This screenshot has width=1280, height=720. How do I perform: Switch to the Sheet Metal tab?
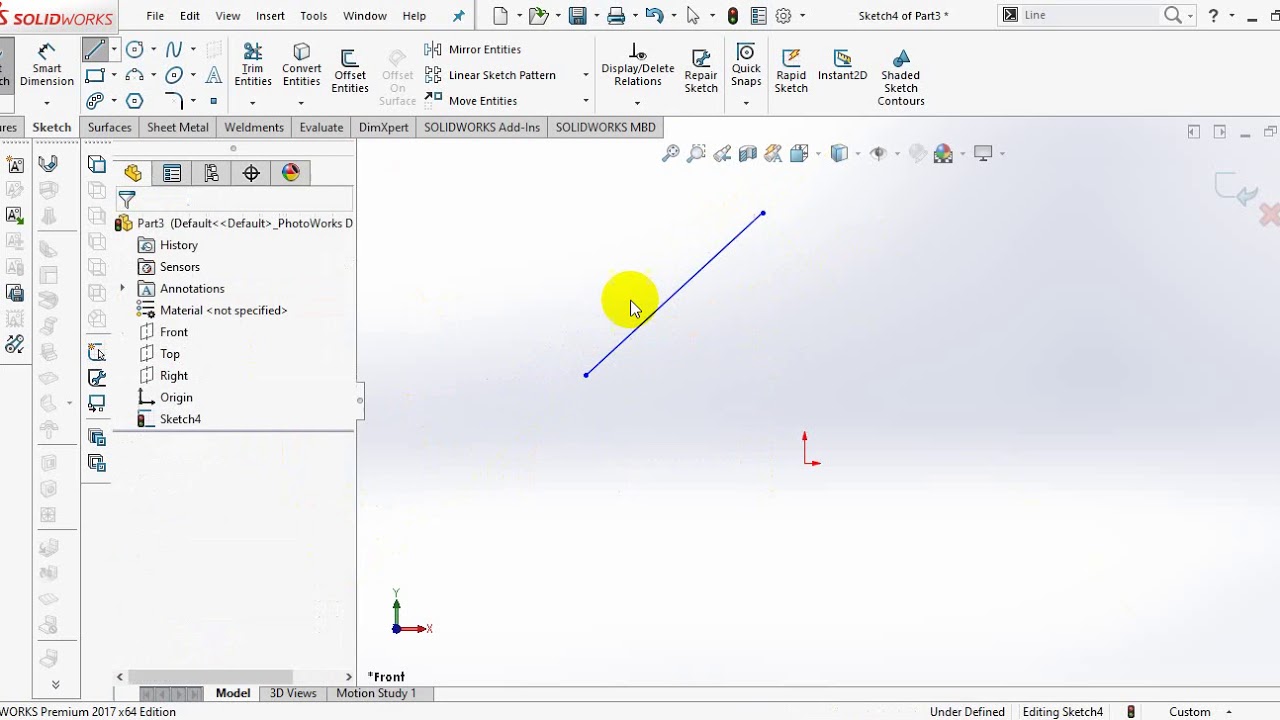click(x=178, y=127)
